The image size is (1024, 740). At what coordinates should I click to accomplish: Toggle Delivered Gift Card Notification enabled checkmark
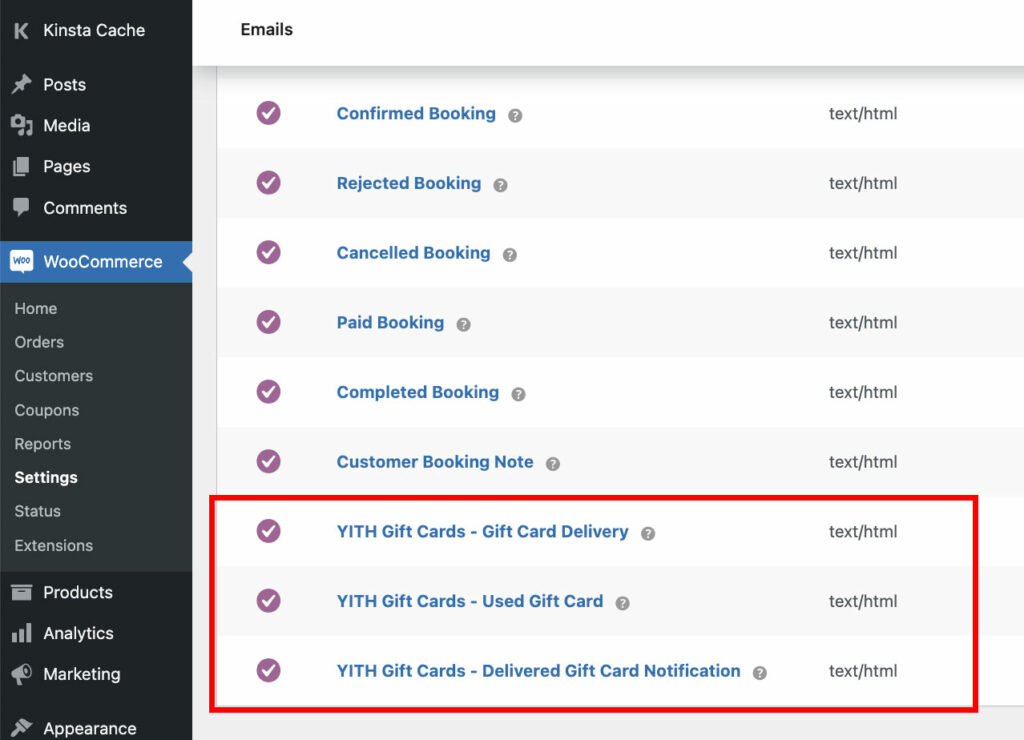(x=268, y=670)
